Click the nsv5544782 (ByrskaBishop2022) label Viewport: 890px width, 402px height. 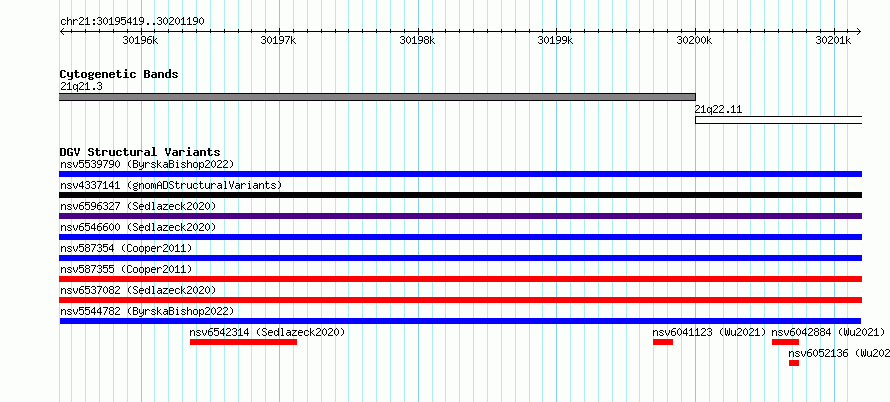pos(147,311)
